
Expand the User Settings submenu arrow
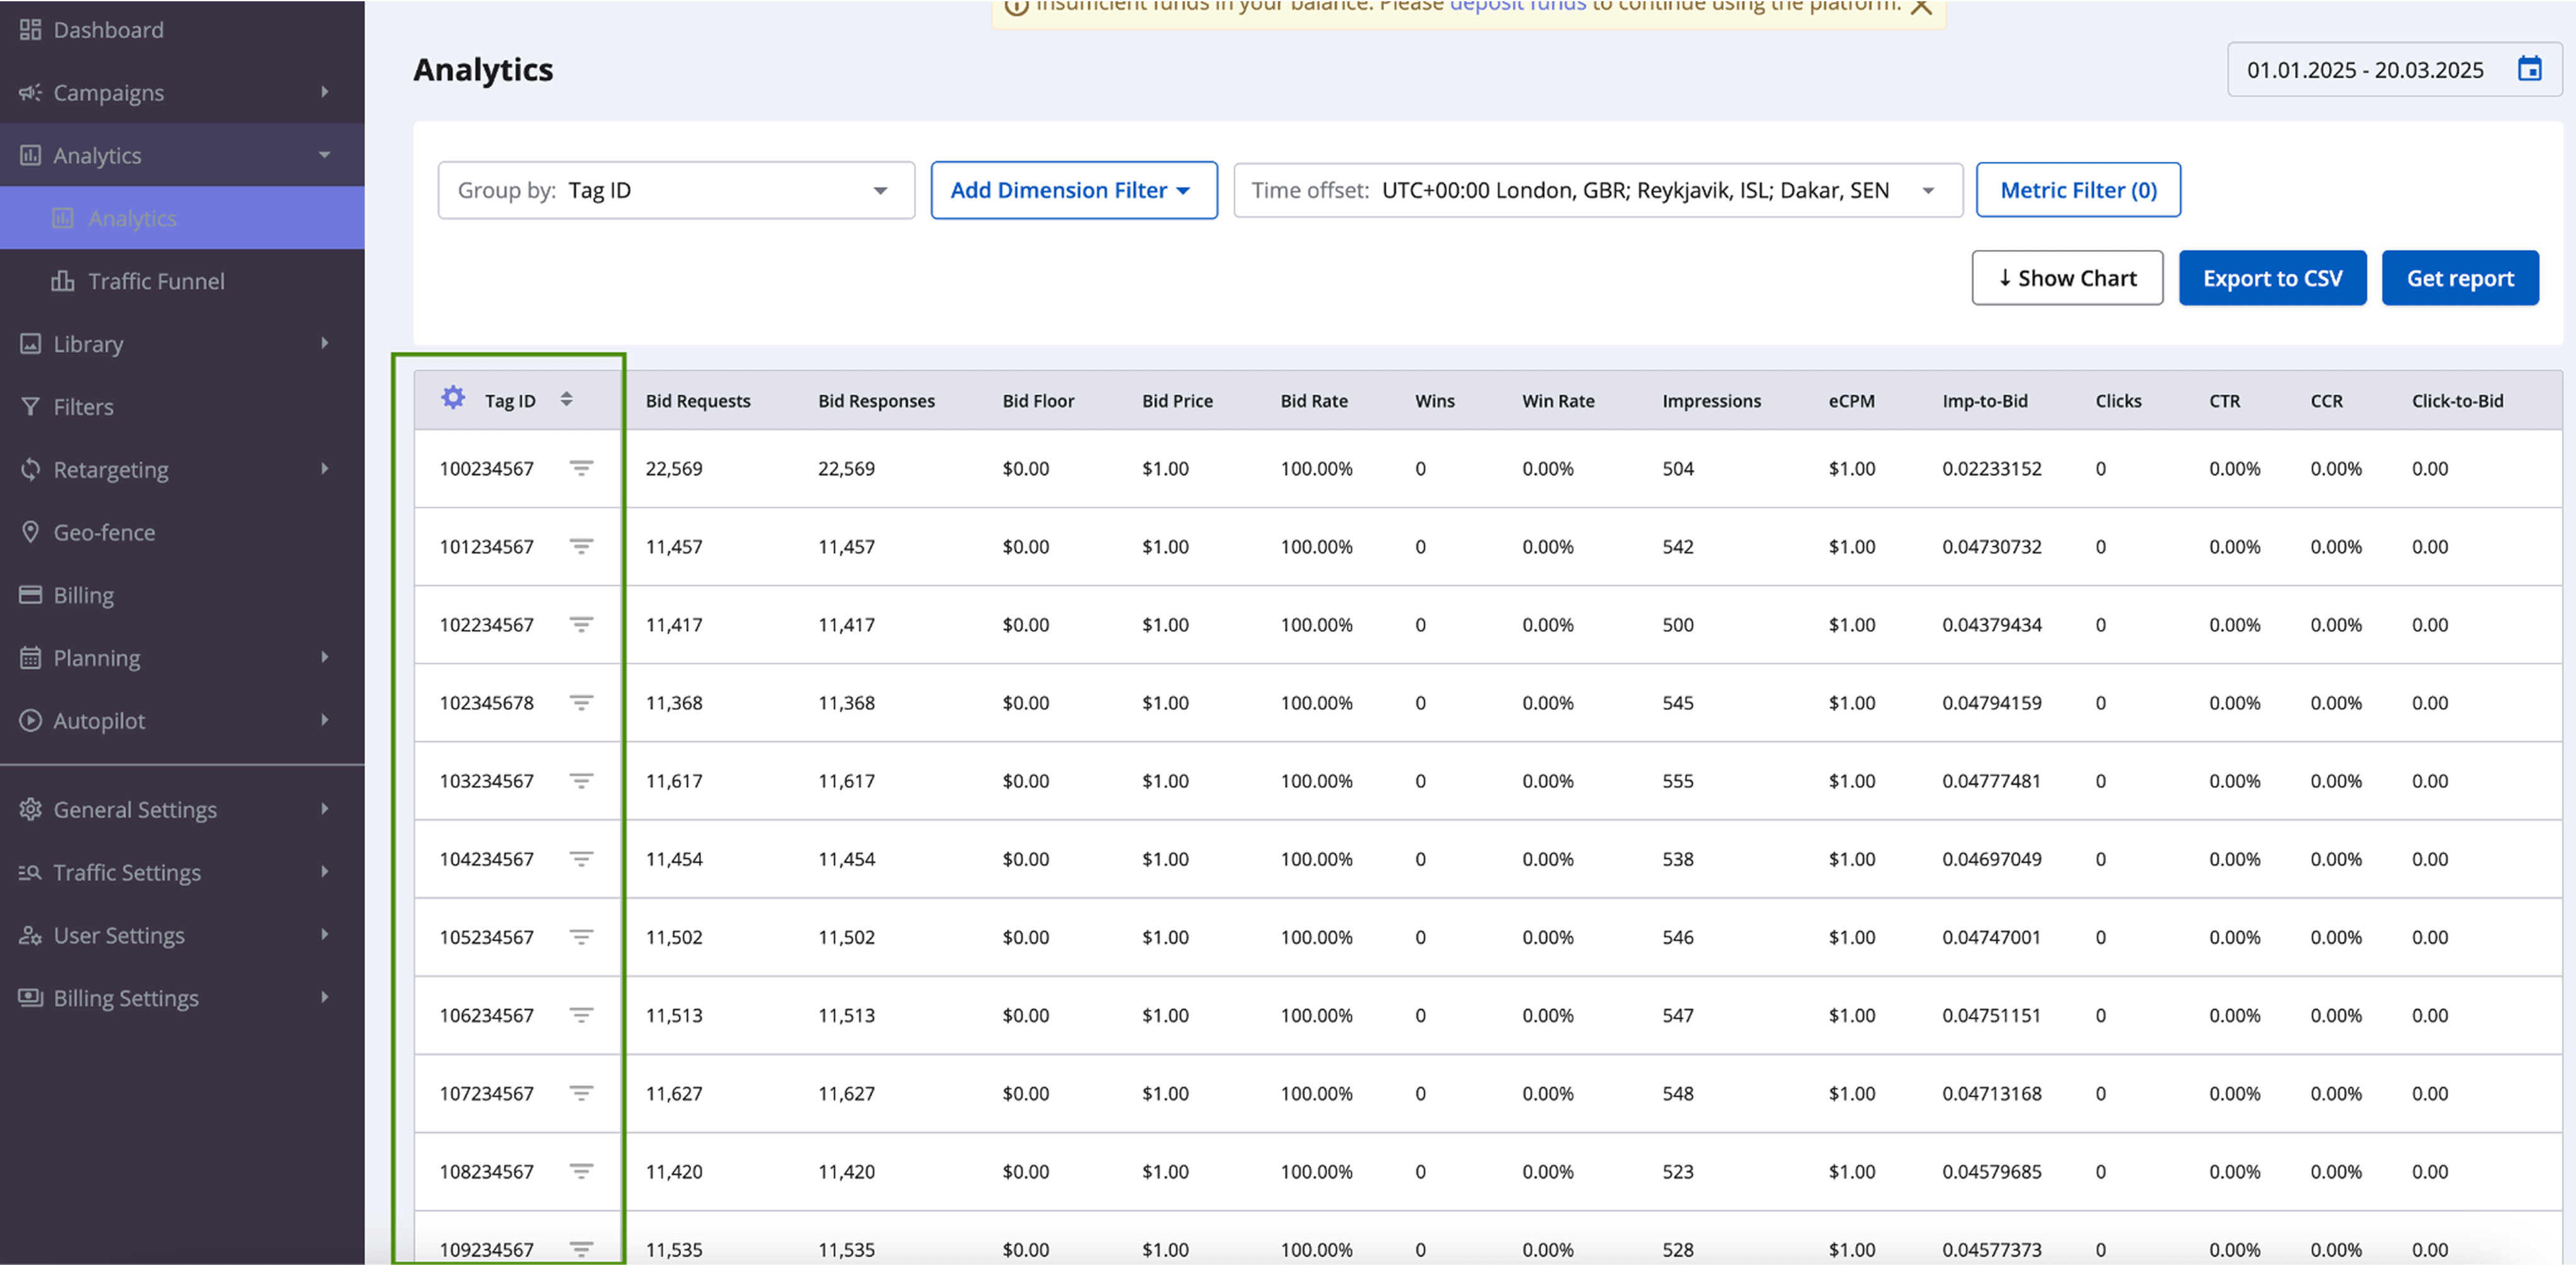(x=325, y=934)
